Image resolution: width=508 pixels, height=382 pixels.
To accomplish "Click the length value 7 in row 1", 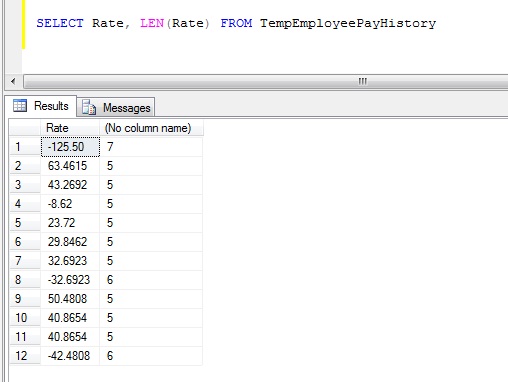I will (151, 147).
